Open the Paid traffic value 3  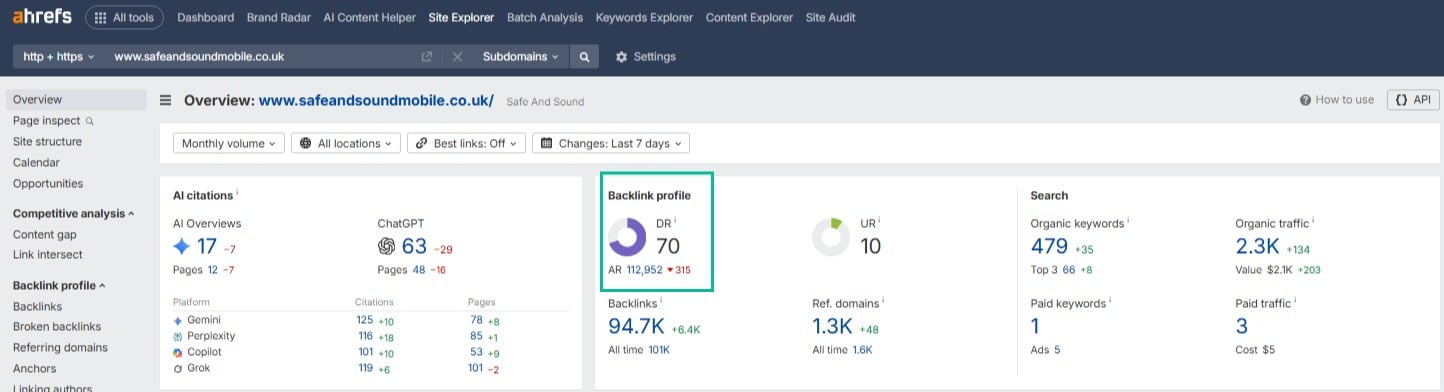(1242, 326)
